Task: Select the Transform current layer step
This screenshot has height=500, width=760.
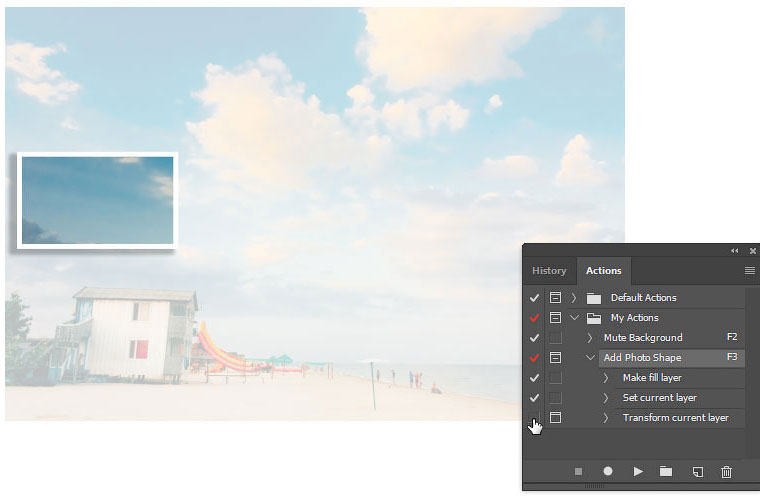Action: pyautogui.click(x=676, y=418)
